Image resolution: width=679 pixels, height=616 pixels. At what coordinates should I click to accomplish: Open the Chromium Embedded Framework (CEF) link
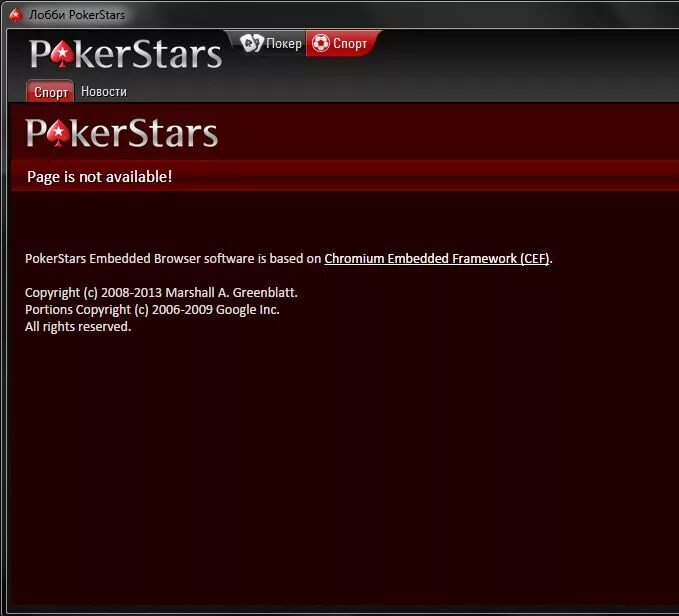[436, 258]
